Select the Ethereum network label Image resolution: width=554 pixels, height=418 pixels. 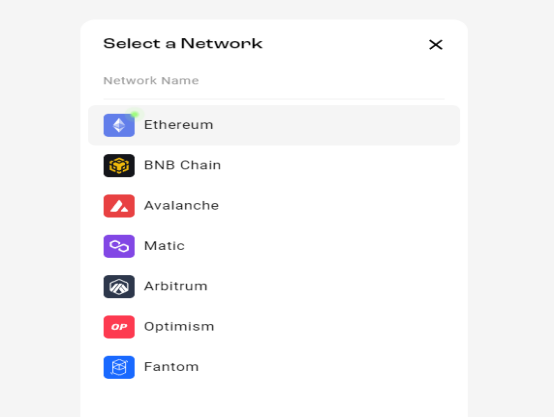[178, 125]
